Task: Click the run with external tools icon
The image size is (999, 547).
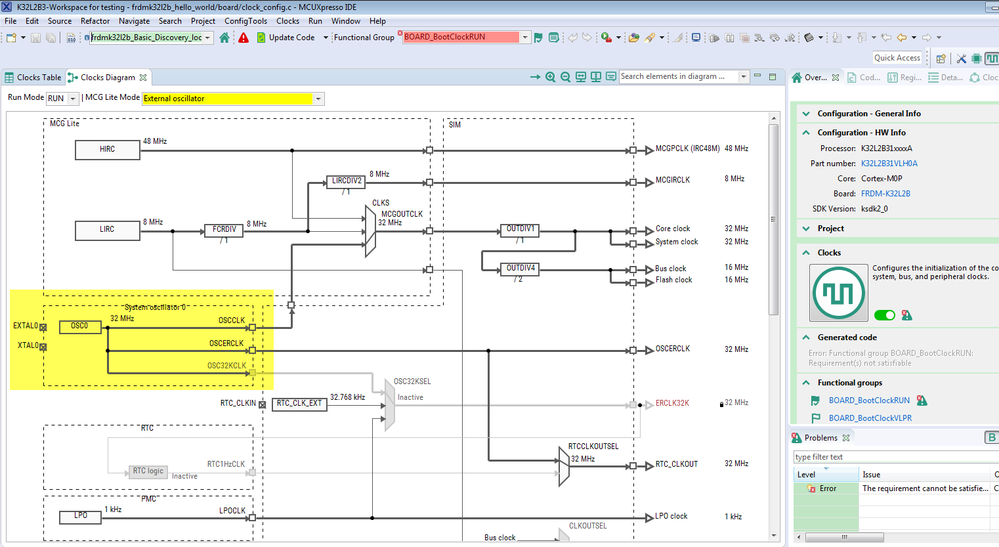Action: click(x=607, y=38)
